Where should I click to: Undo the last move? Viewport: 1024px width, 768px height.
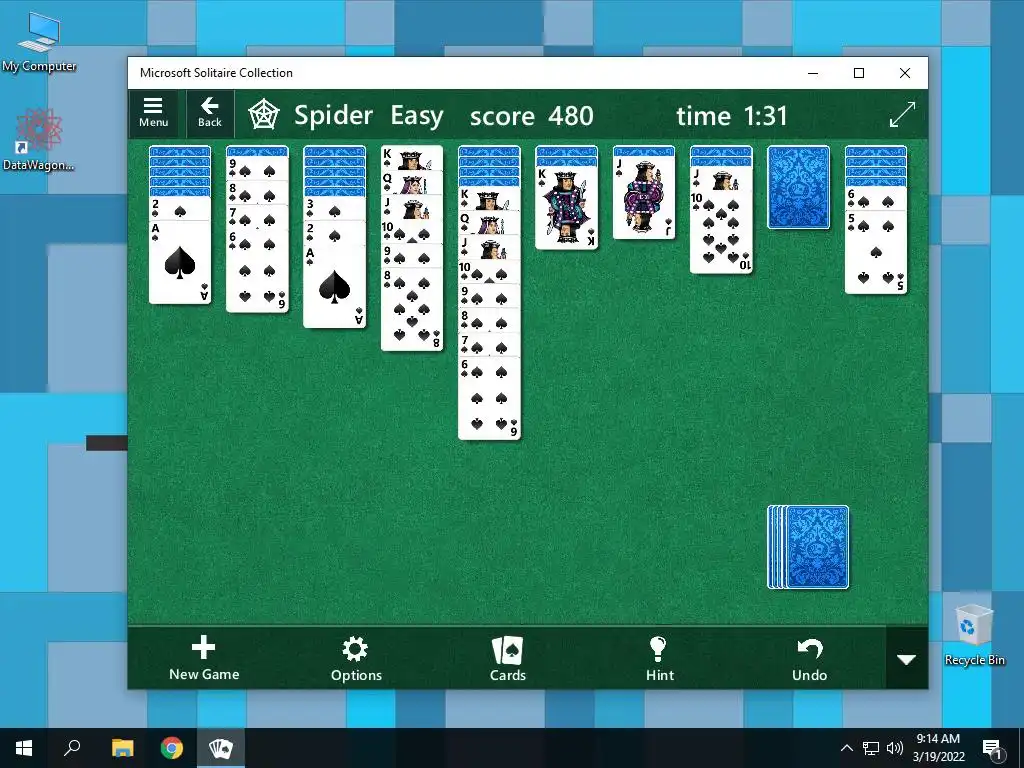(x=810, y=658)
